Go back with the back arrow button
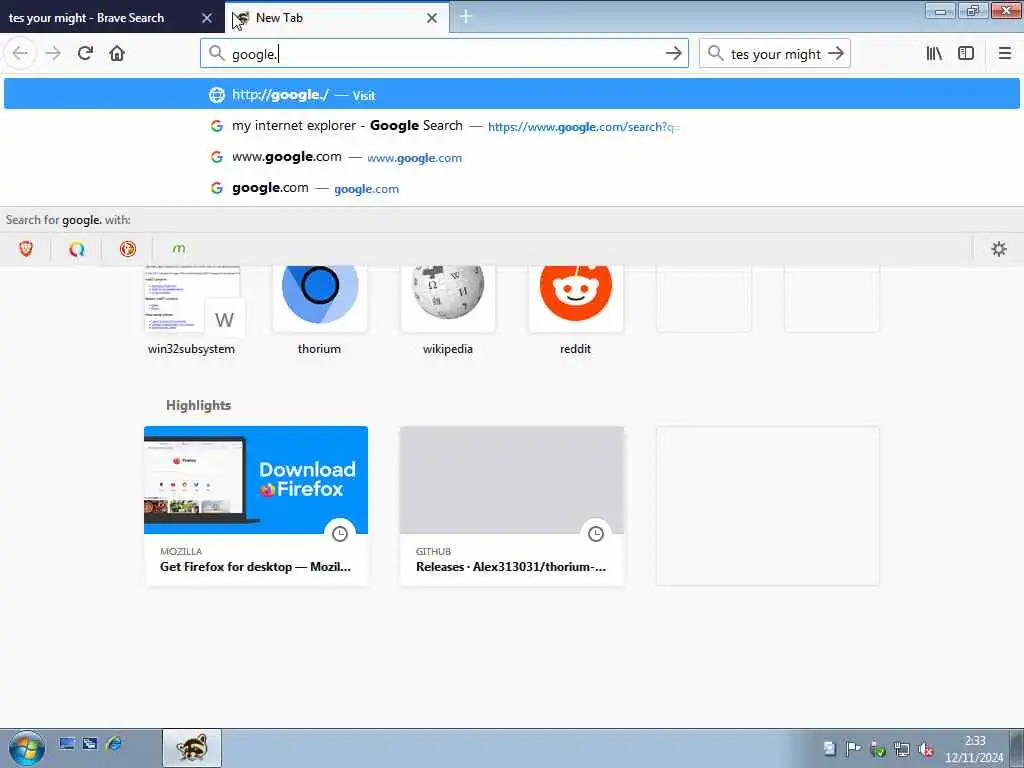Screen dimensions: 1024x768 [x=20, y=54]
